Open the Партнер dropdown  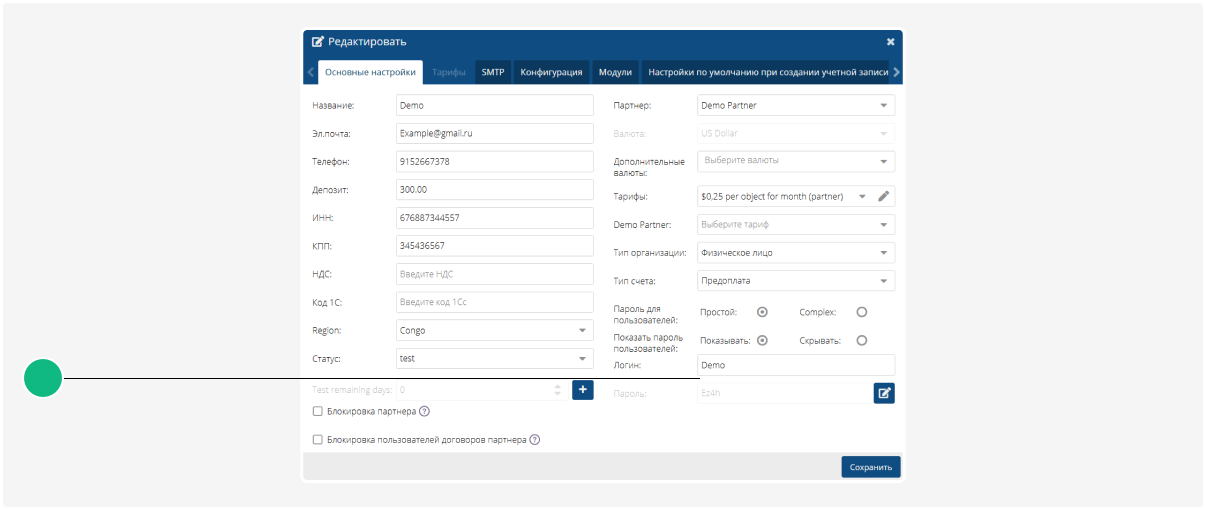pyautogui.click(x=796, y=105)
